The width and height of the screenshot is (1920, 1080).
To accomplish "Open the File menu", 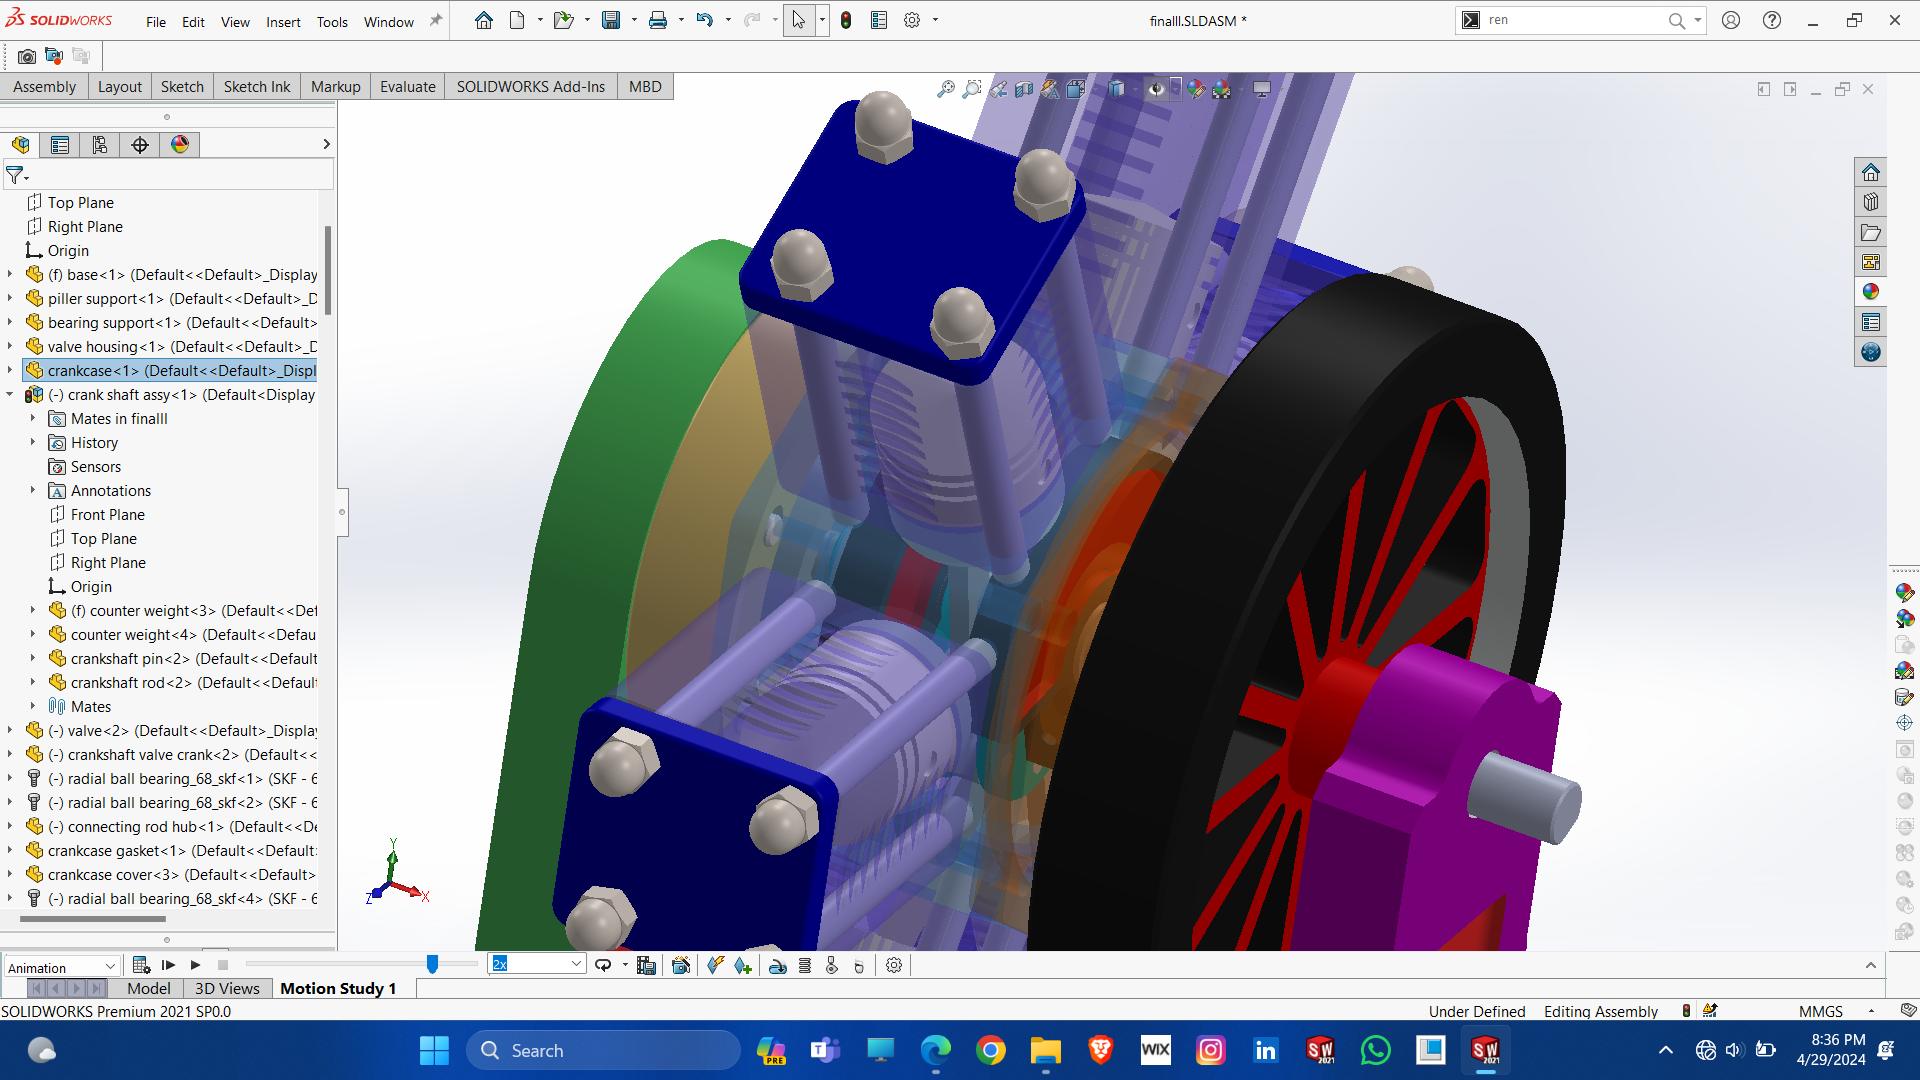I will pyautogui.click(x=156, y=22).
